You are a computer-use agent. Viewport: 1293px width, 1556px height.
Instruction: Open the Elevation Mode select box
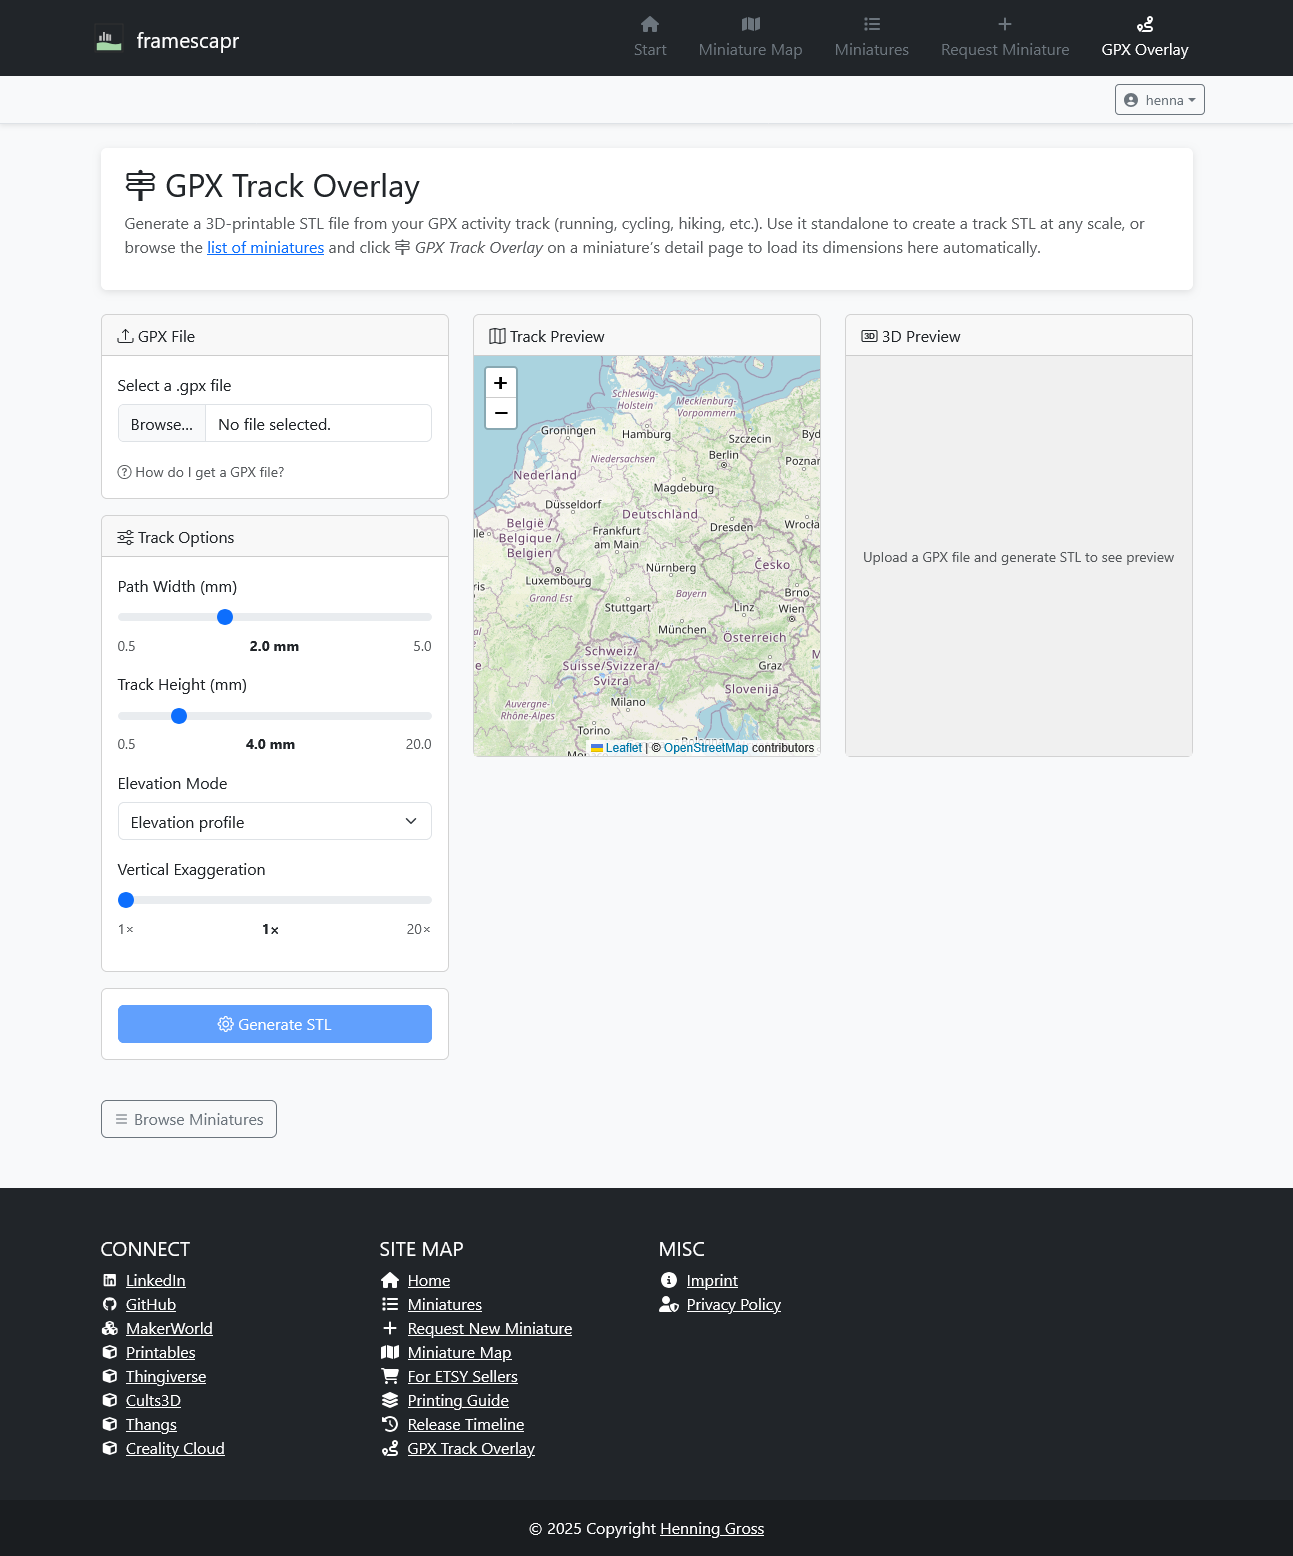(275, 821)
